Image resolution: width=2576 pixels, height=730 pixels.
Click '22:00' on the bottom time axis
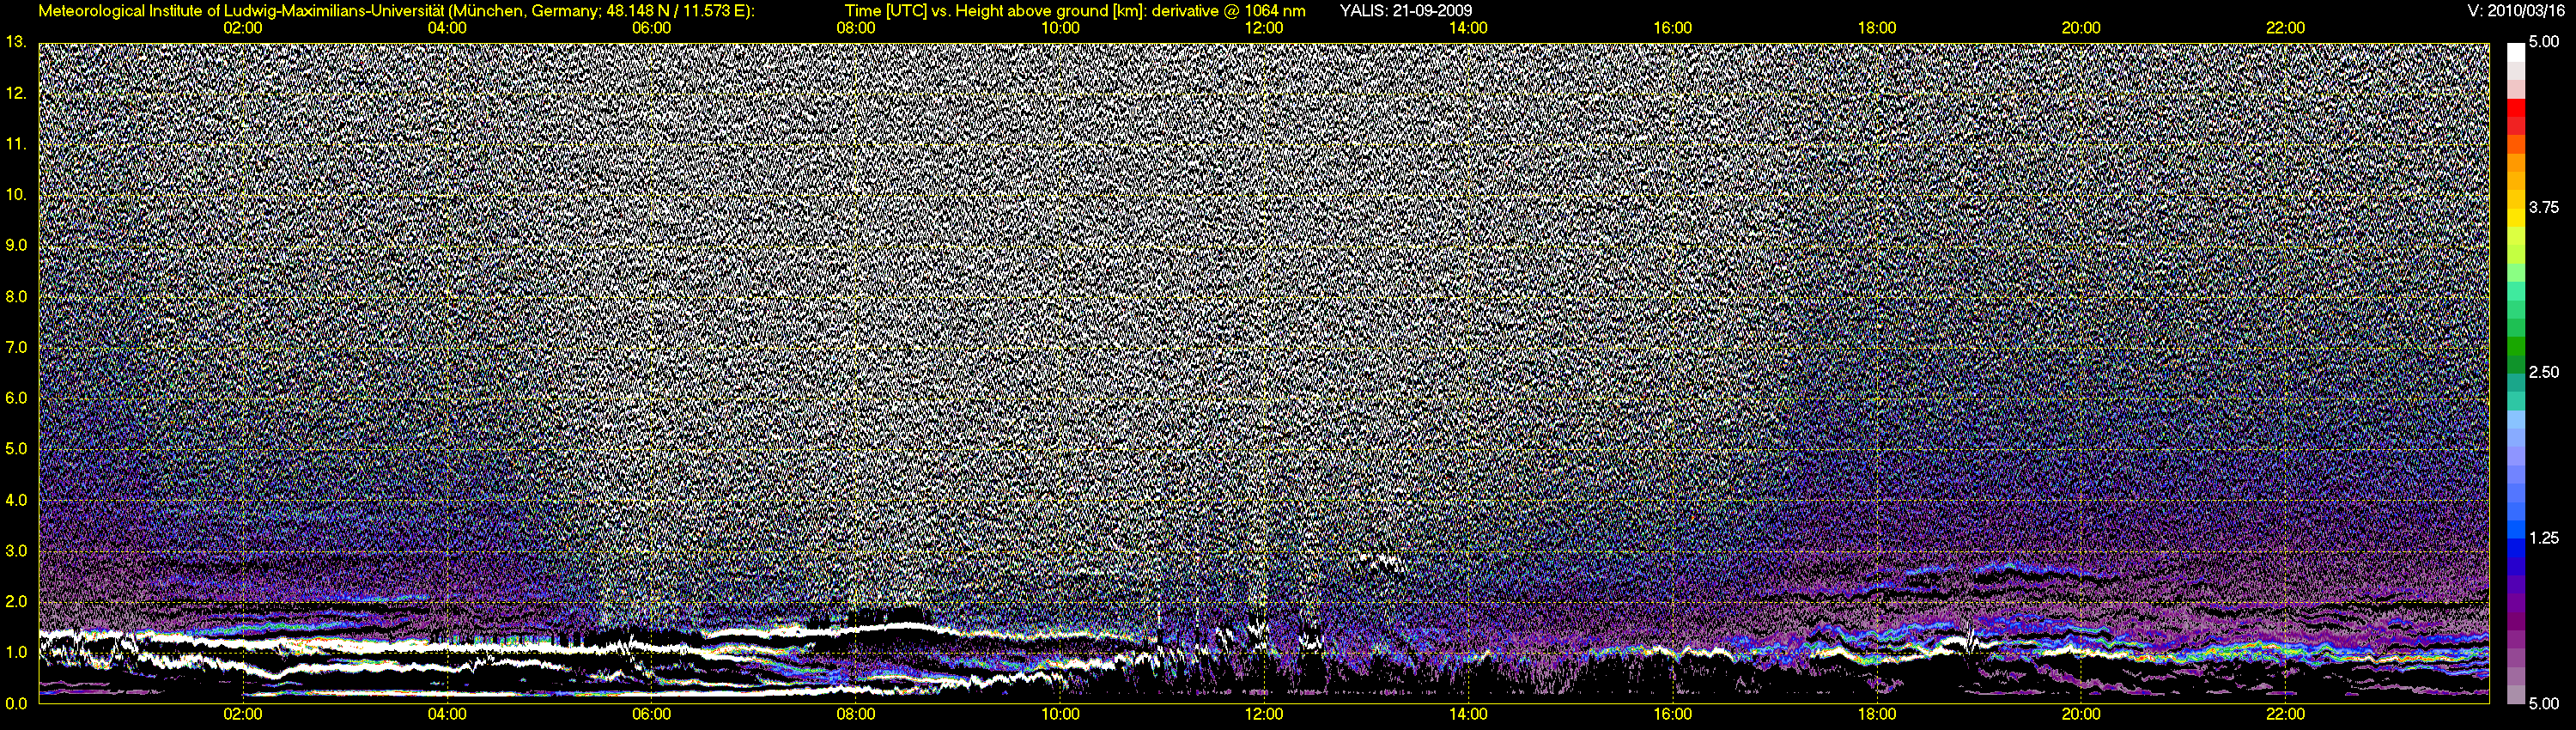point(2285,714)
